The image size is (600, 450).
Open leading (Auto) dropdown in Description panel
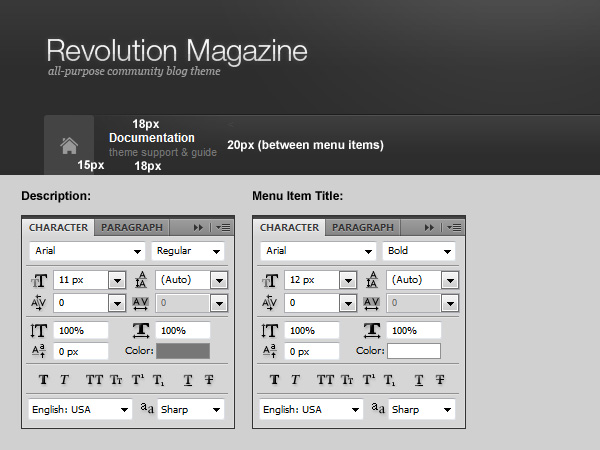tap(219, 280)
